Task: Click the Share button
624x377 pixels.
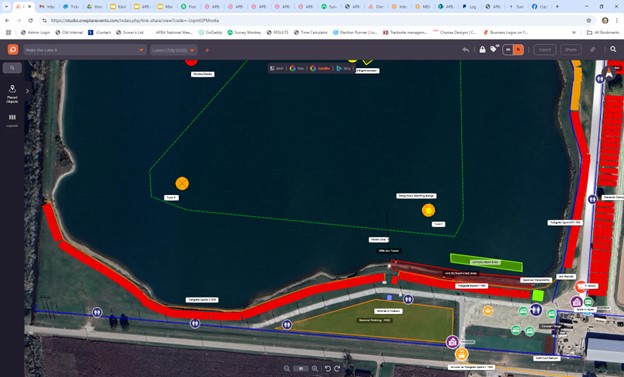Action: pos(571,50)
